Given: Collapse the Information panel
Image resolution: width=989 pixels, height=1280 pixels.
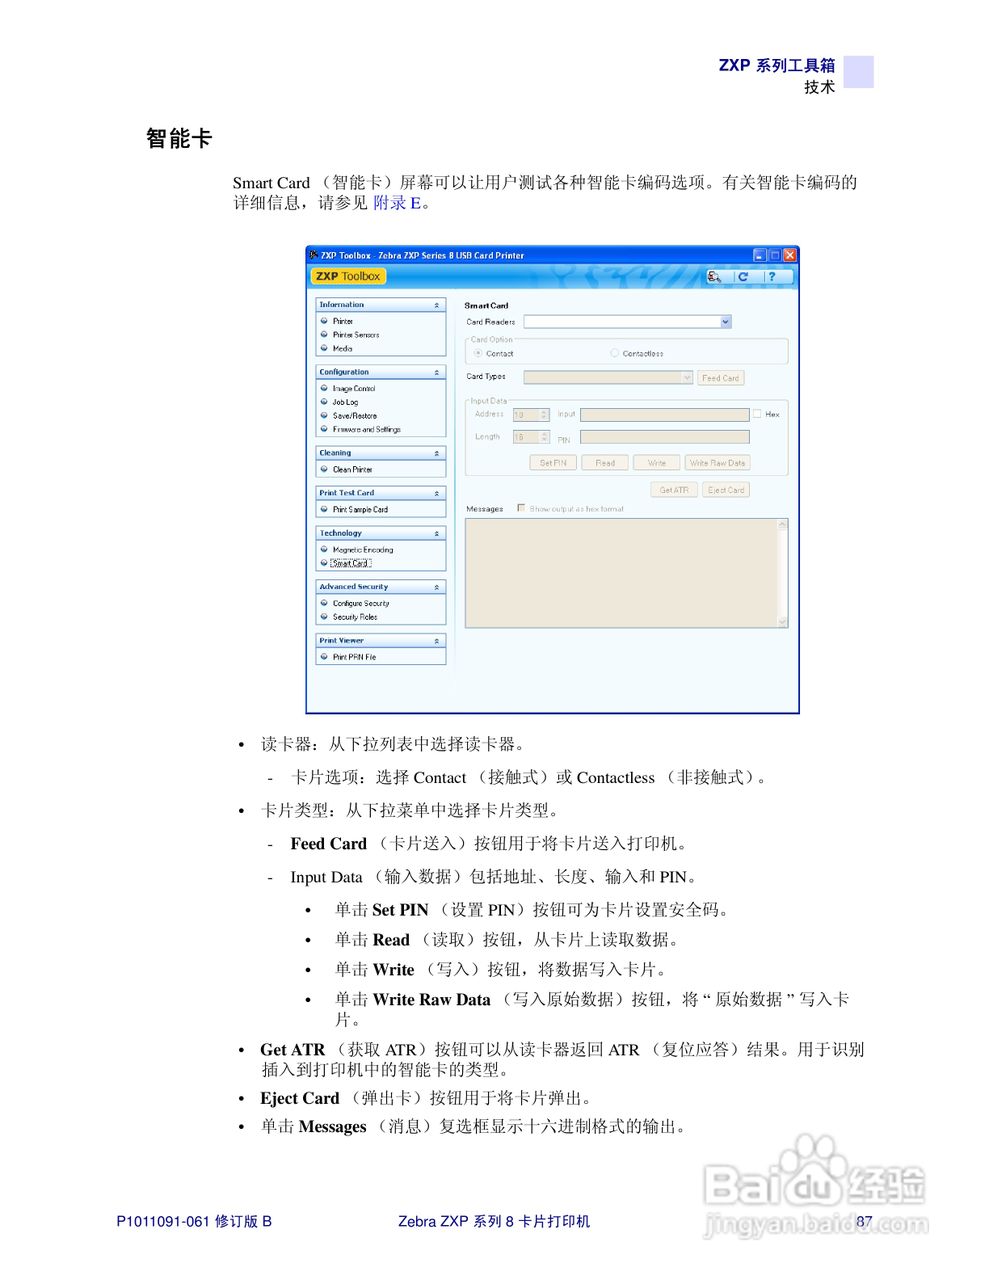Looking at the screenshot, I should tap(436, 305).
